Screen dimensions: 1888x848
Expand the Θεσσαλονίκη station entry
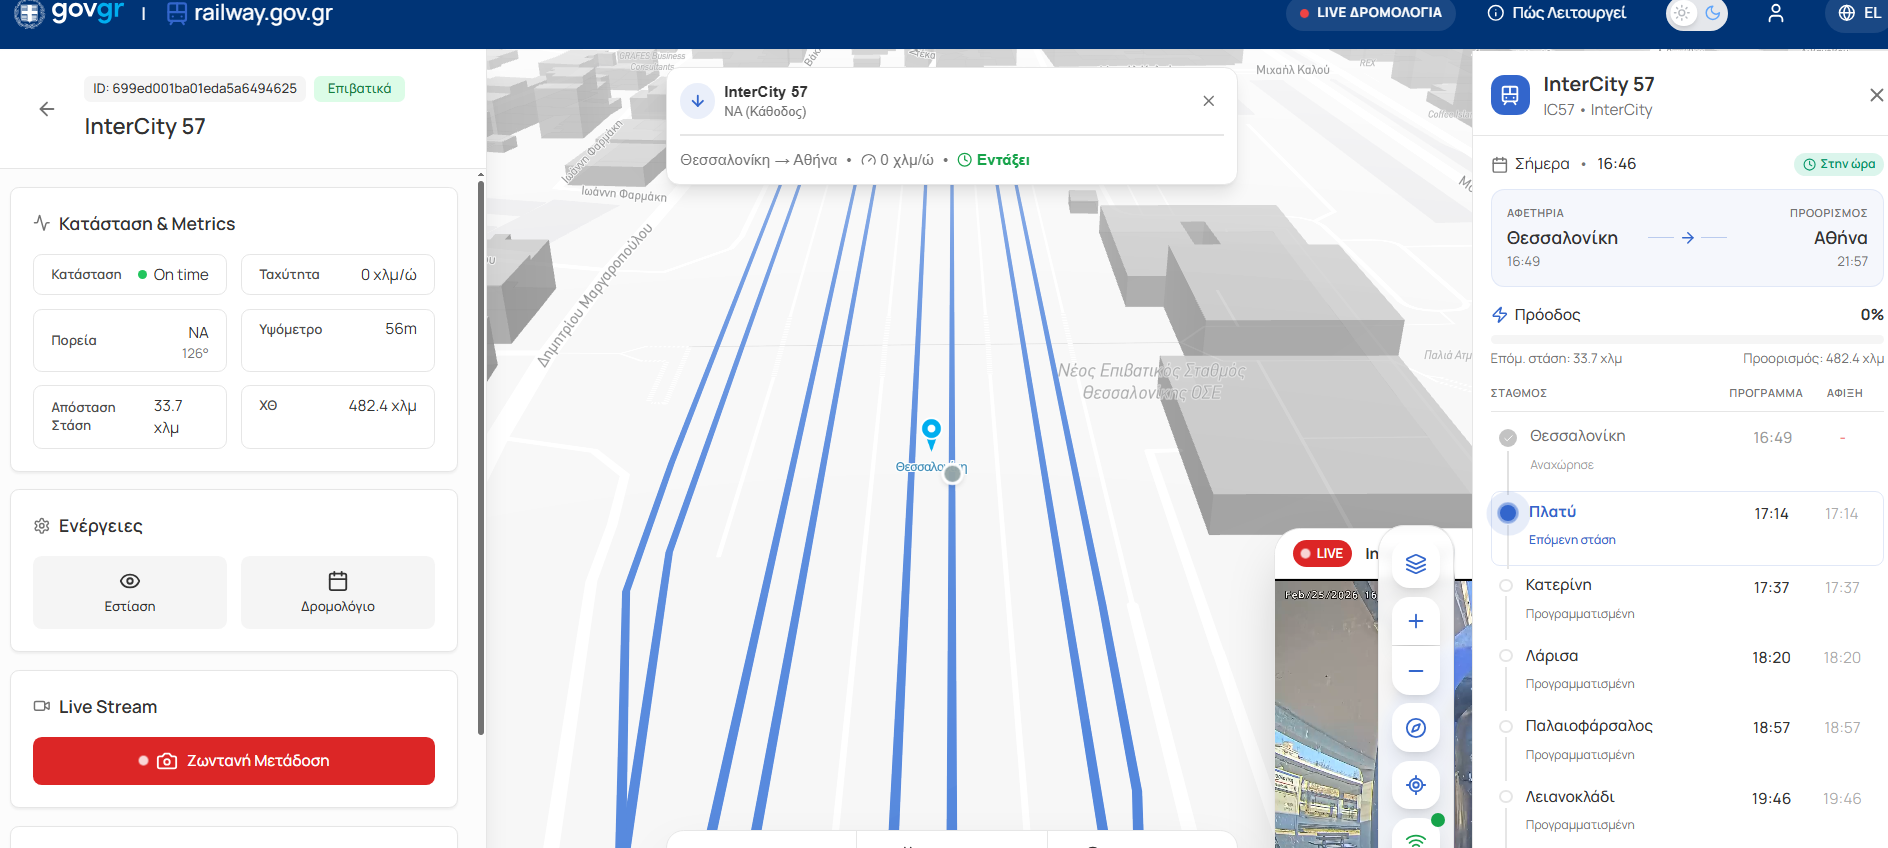click(x=1686, y=450)
